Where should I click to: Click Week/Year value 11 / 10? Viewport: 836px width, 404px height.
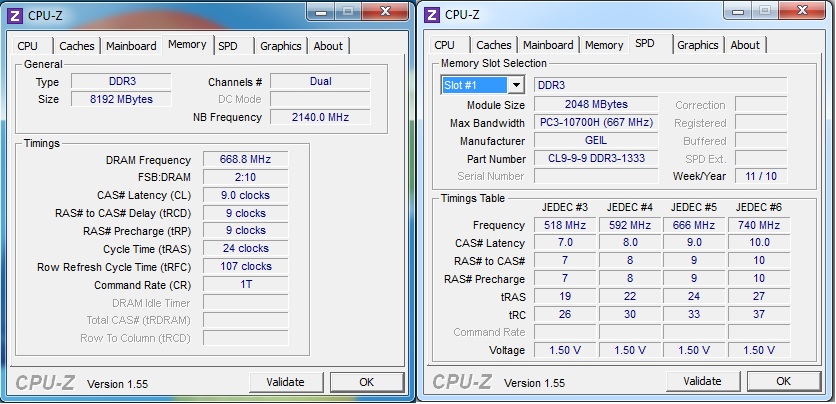[x=761, y=176]
